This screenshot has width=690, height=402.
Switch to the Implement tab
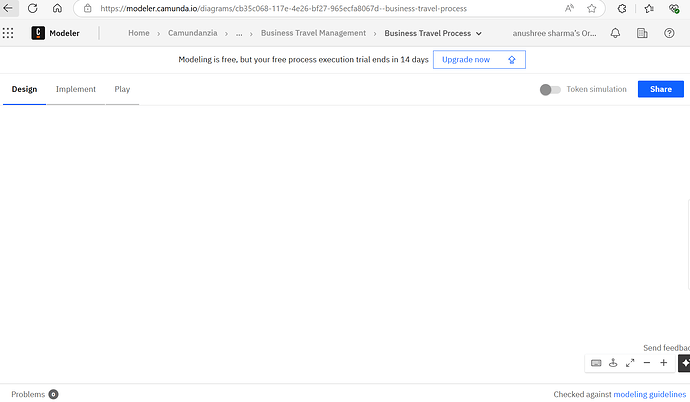pos(76,89)
